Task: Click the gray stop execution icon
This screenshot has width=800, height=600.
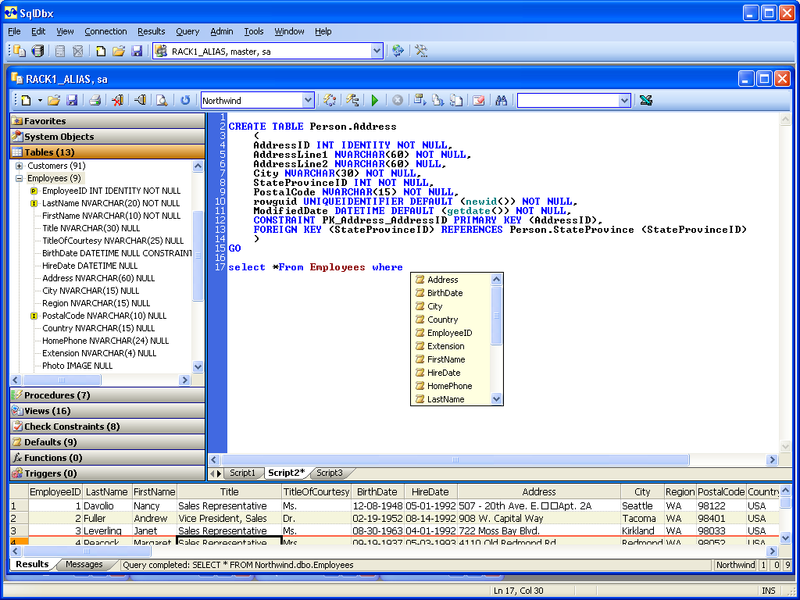Action: click(397, 101)
